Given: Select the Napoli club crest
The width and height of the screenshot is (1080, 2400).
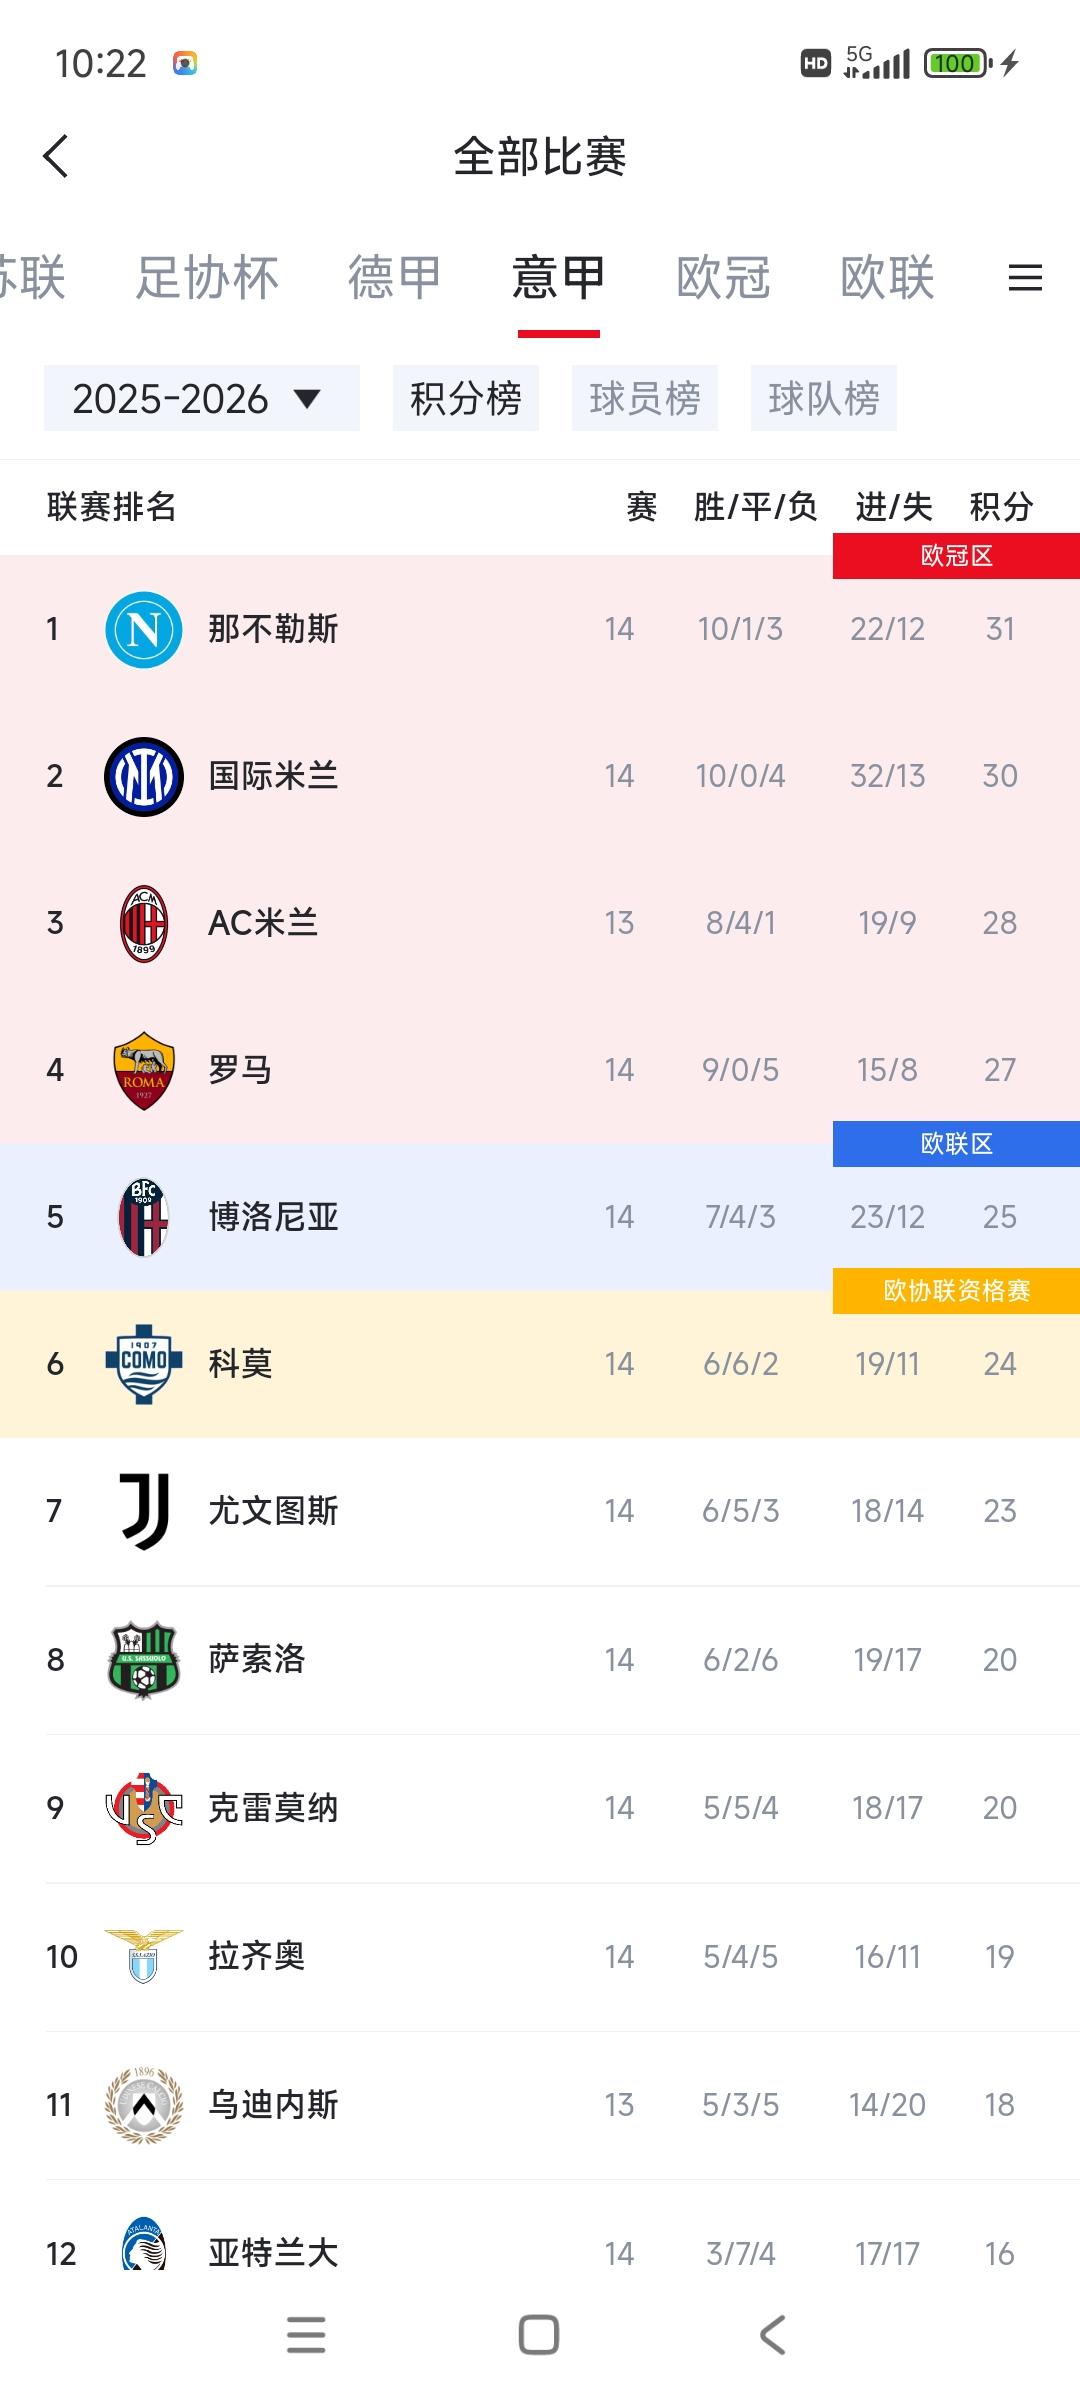Looking at the screenshot, I should coord(141,629).
